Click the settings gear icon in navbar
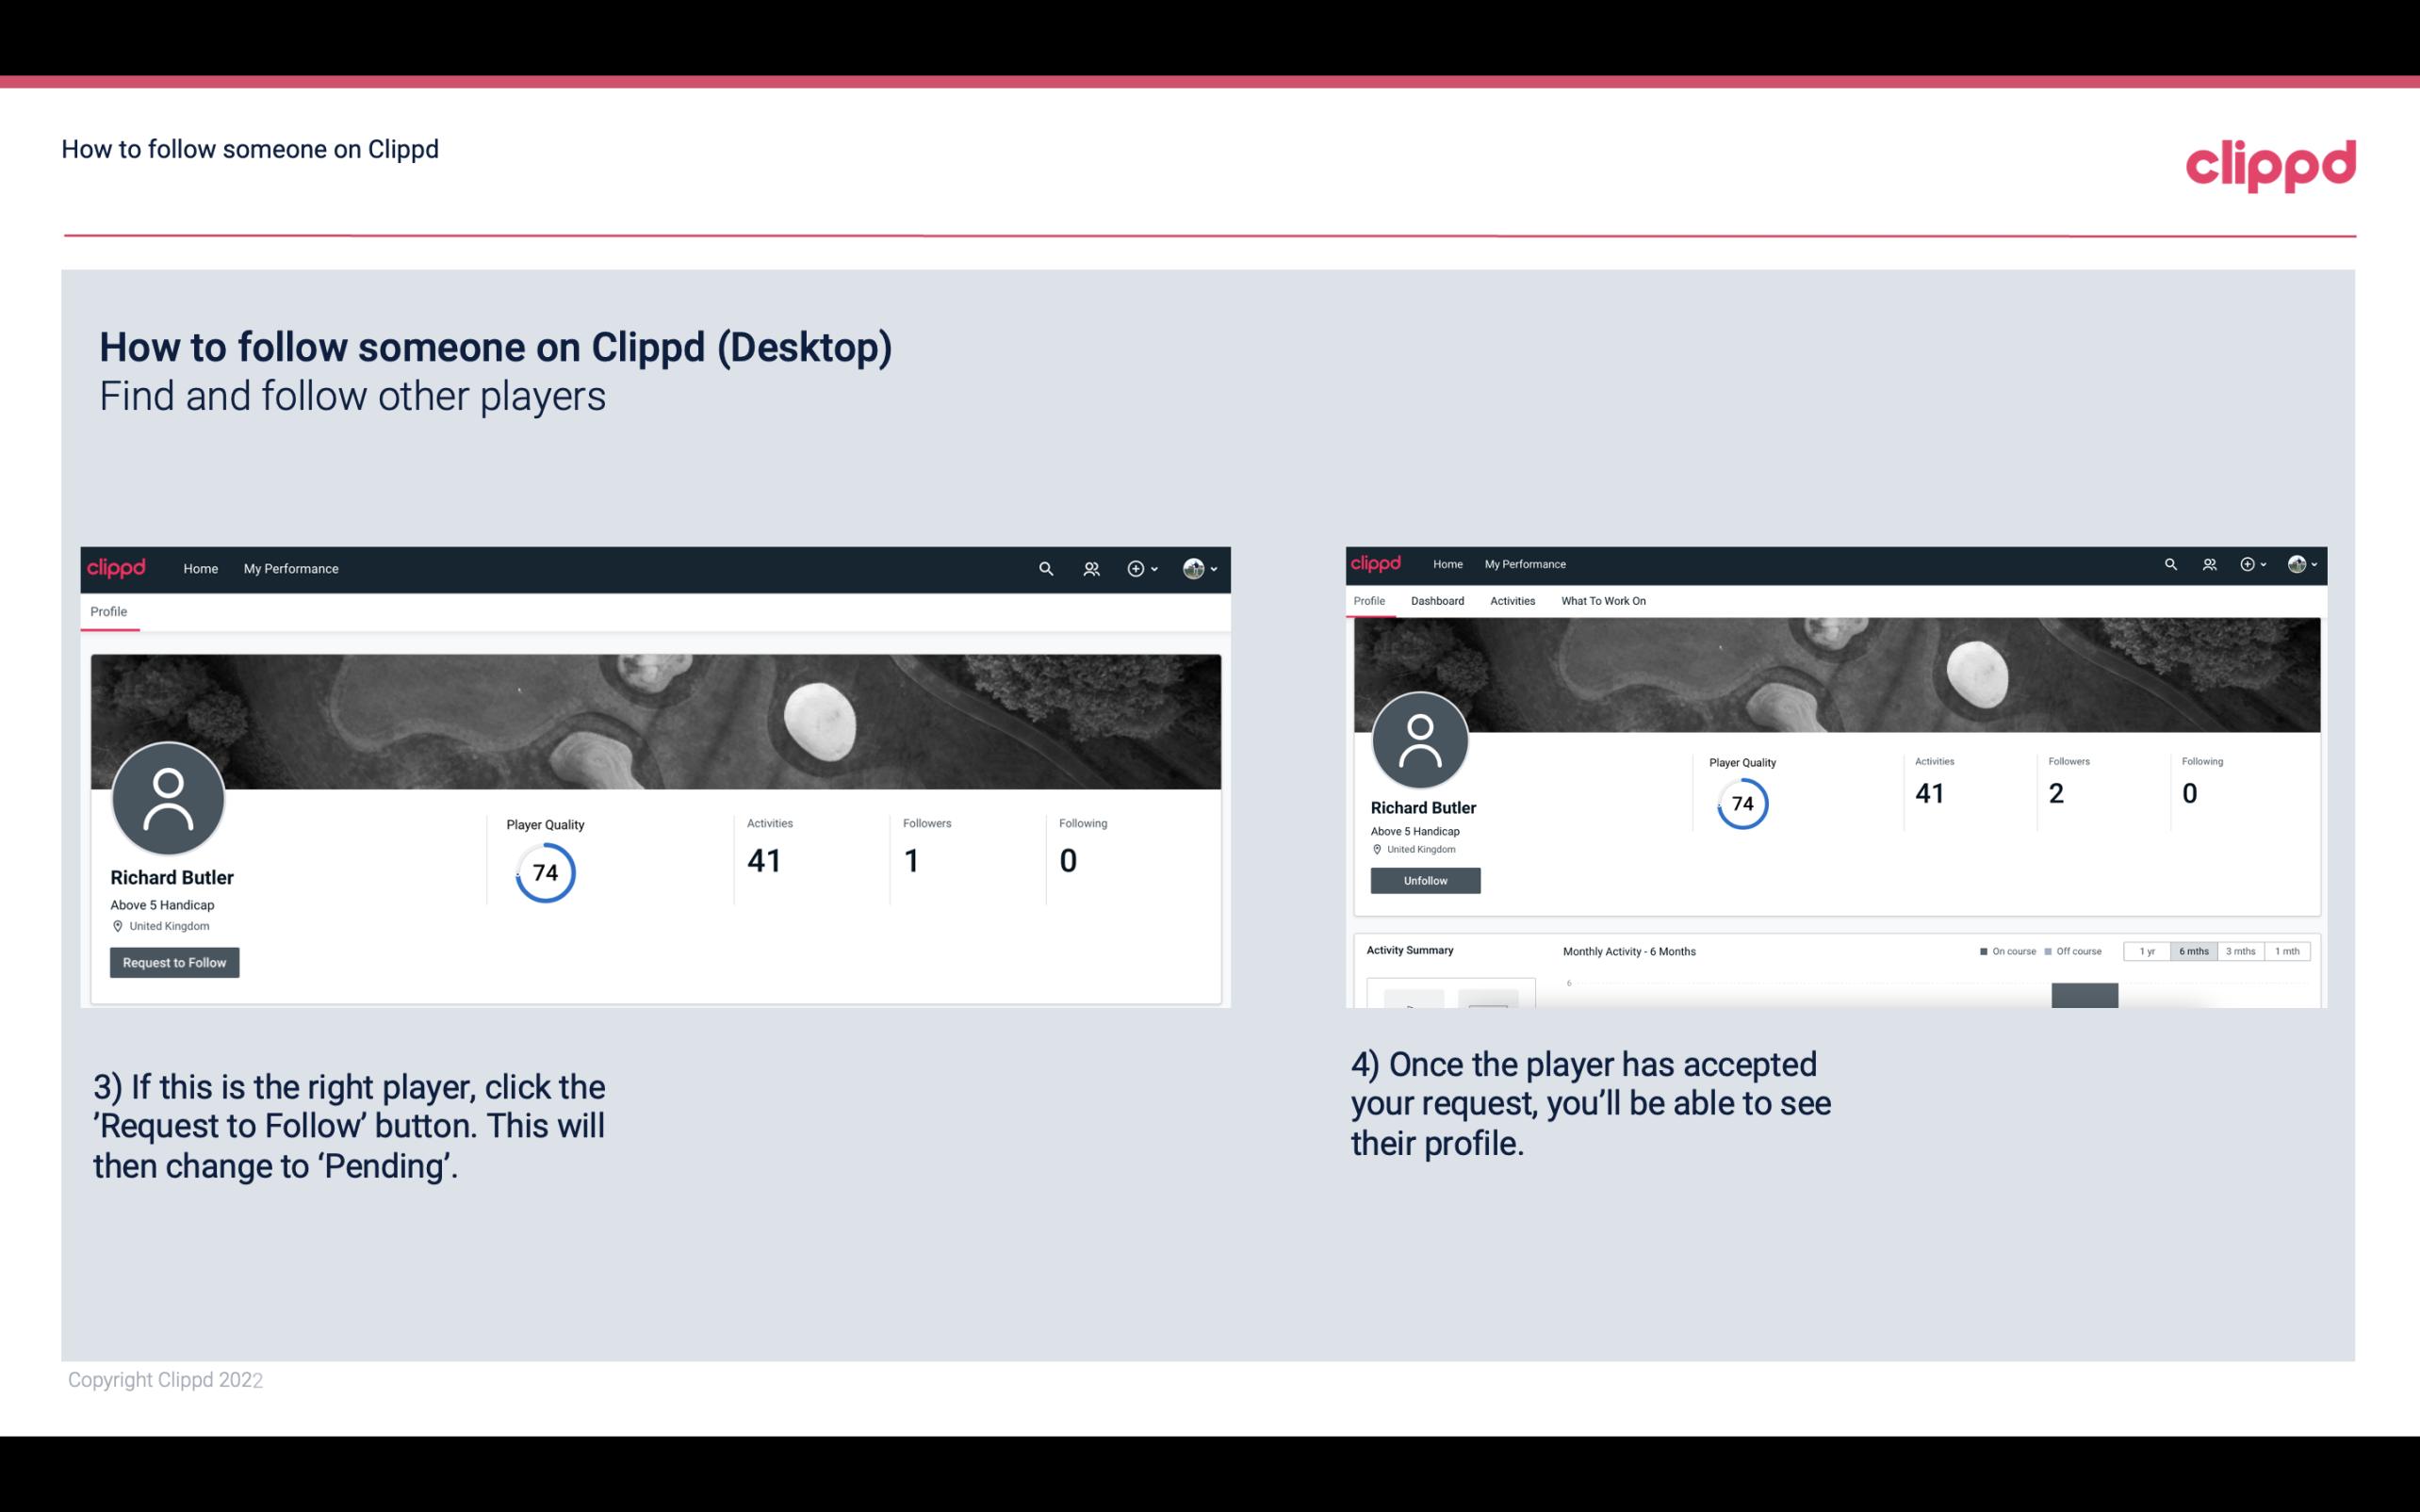Screen dimensions: 2420x1512 [x=1135, y=568]
